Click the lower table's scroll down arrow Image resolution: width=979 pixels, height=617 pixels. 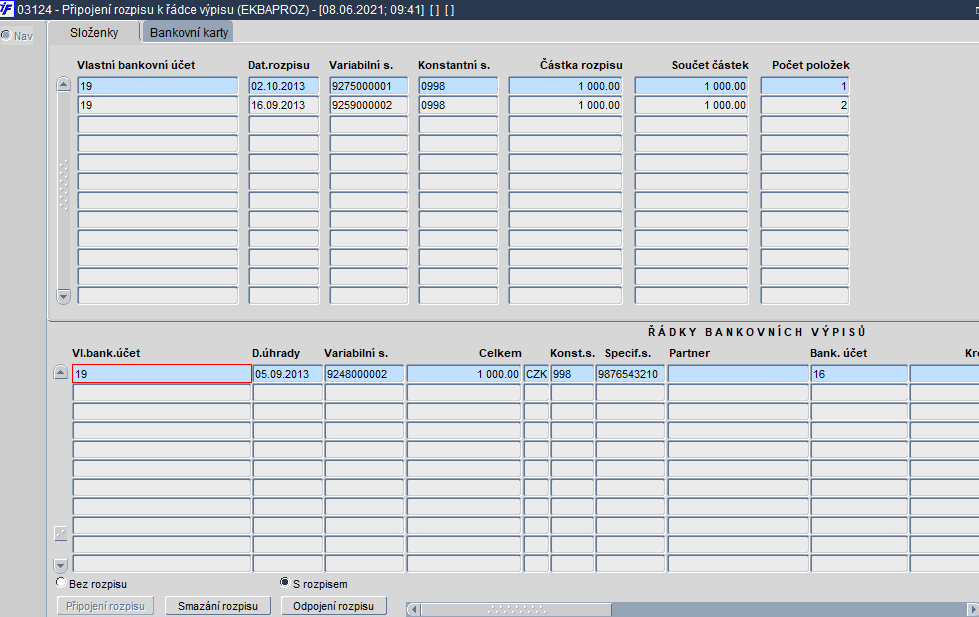61,566
